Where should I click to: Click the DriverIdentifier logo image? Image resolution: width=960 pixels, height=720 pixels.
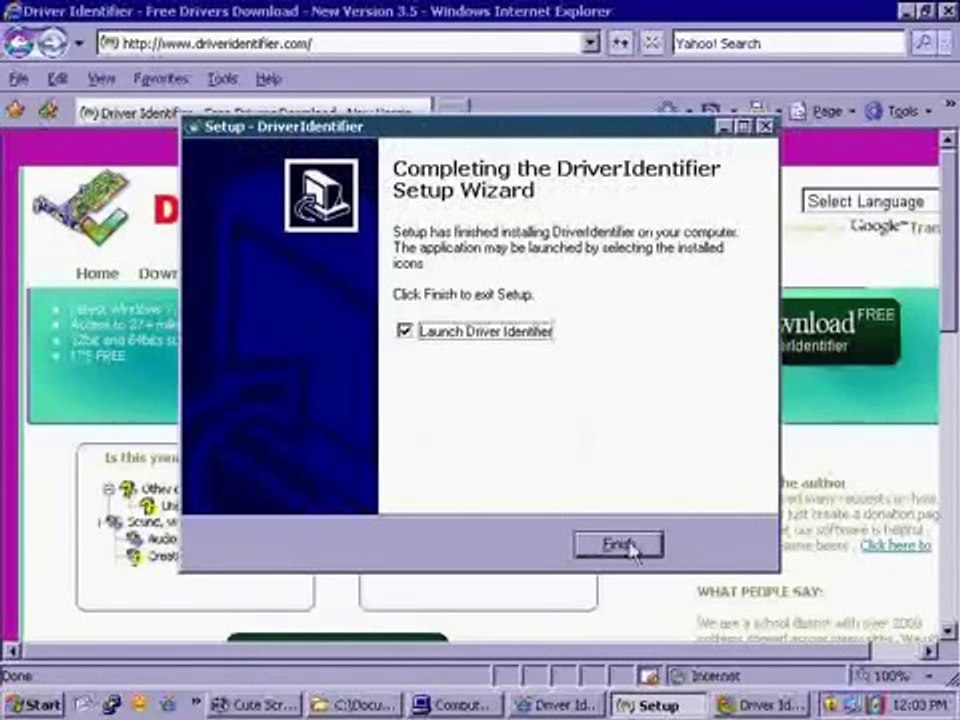coord(82,208)
